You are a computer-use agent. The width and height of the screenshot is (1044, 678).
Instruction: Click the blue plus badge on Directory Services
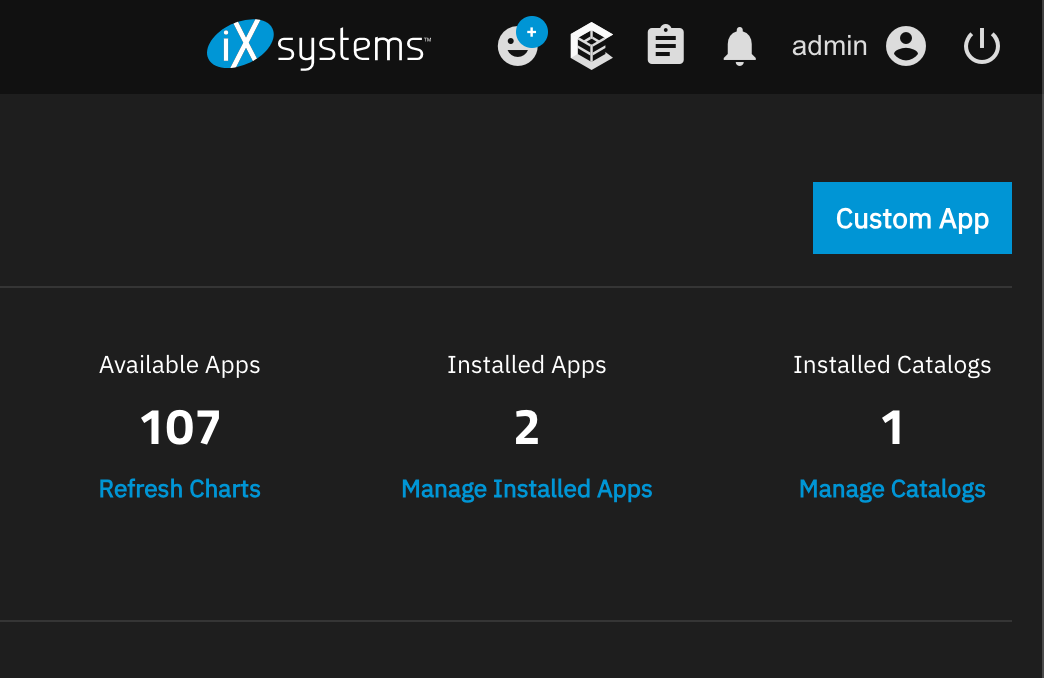[x=531, y=32]
